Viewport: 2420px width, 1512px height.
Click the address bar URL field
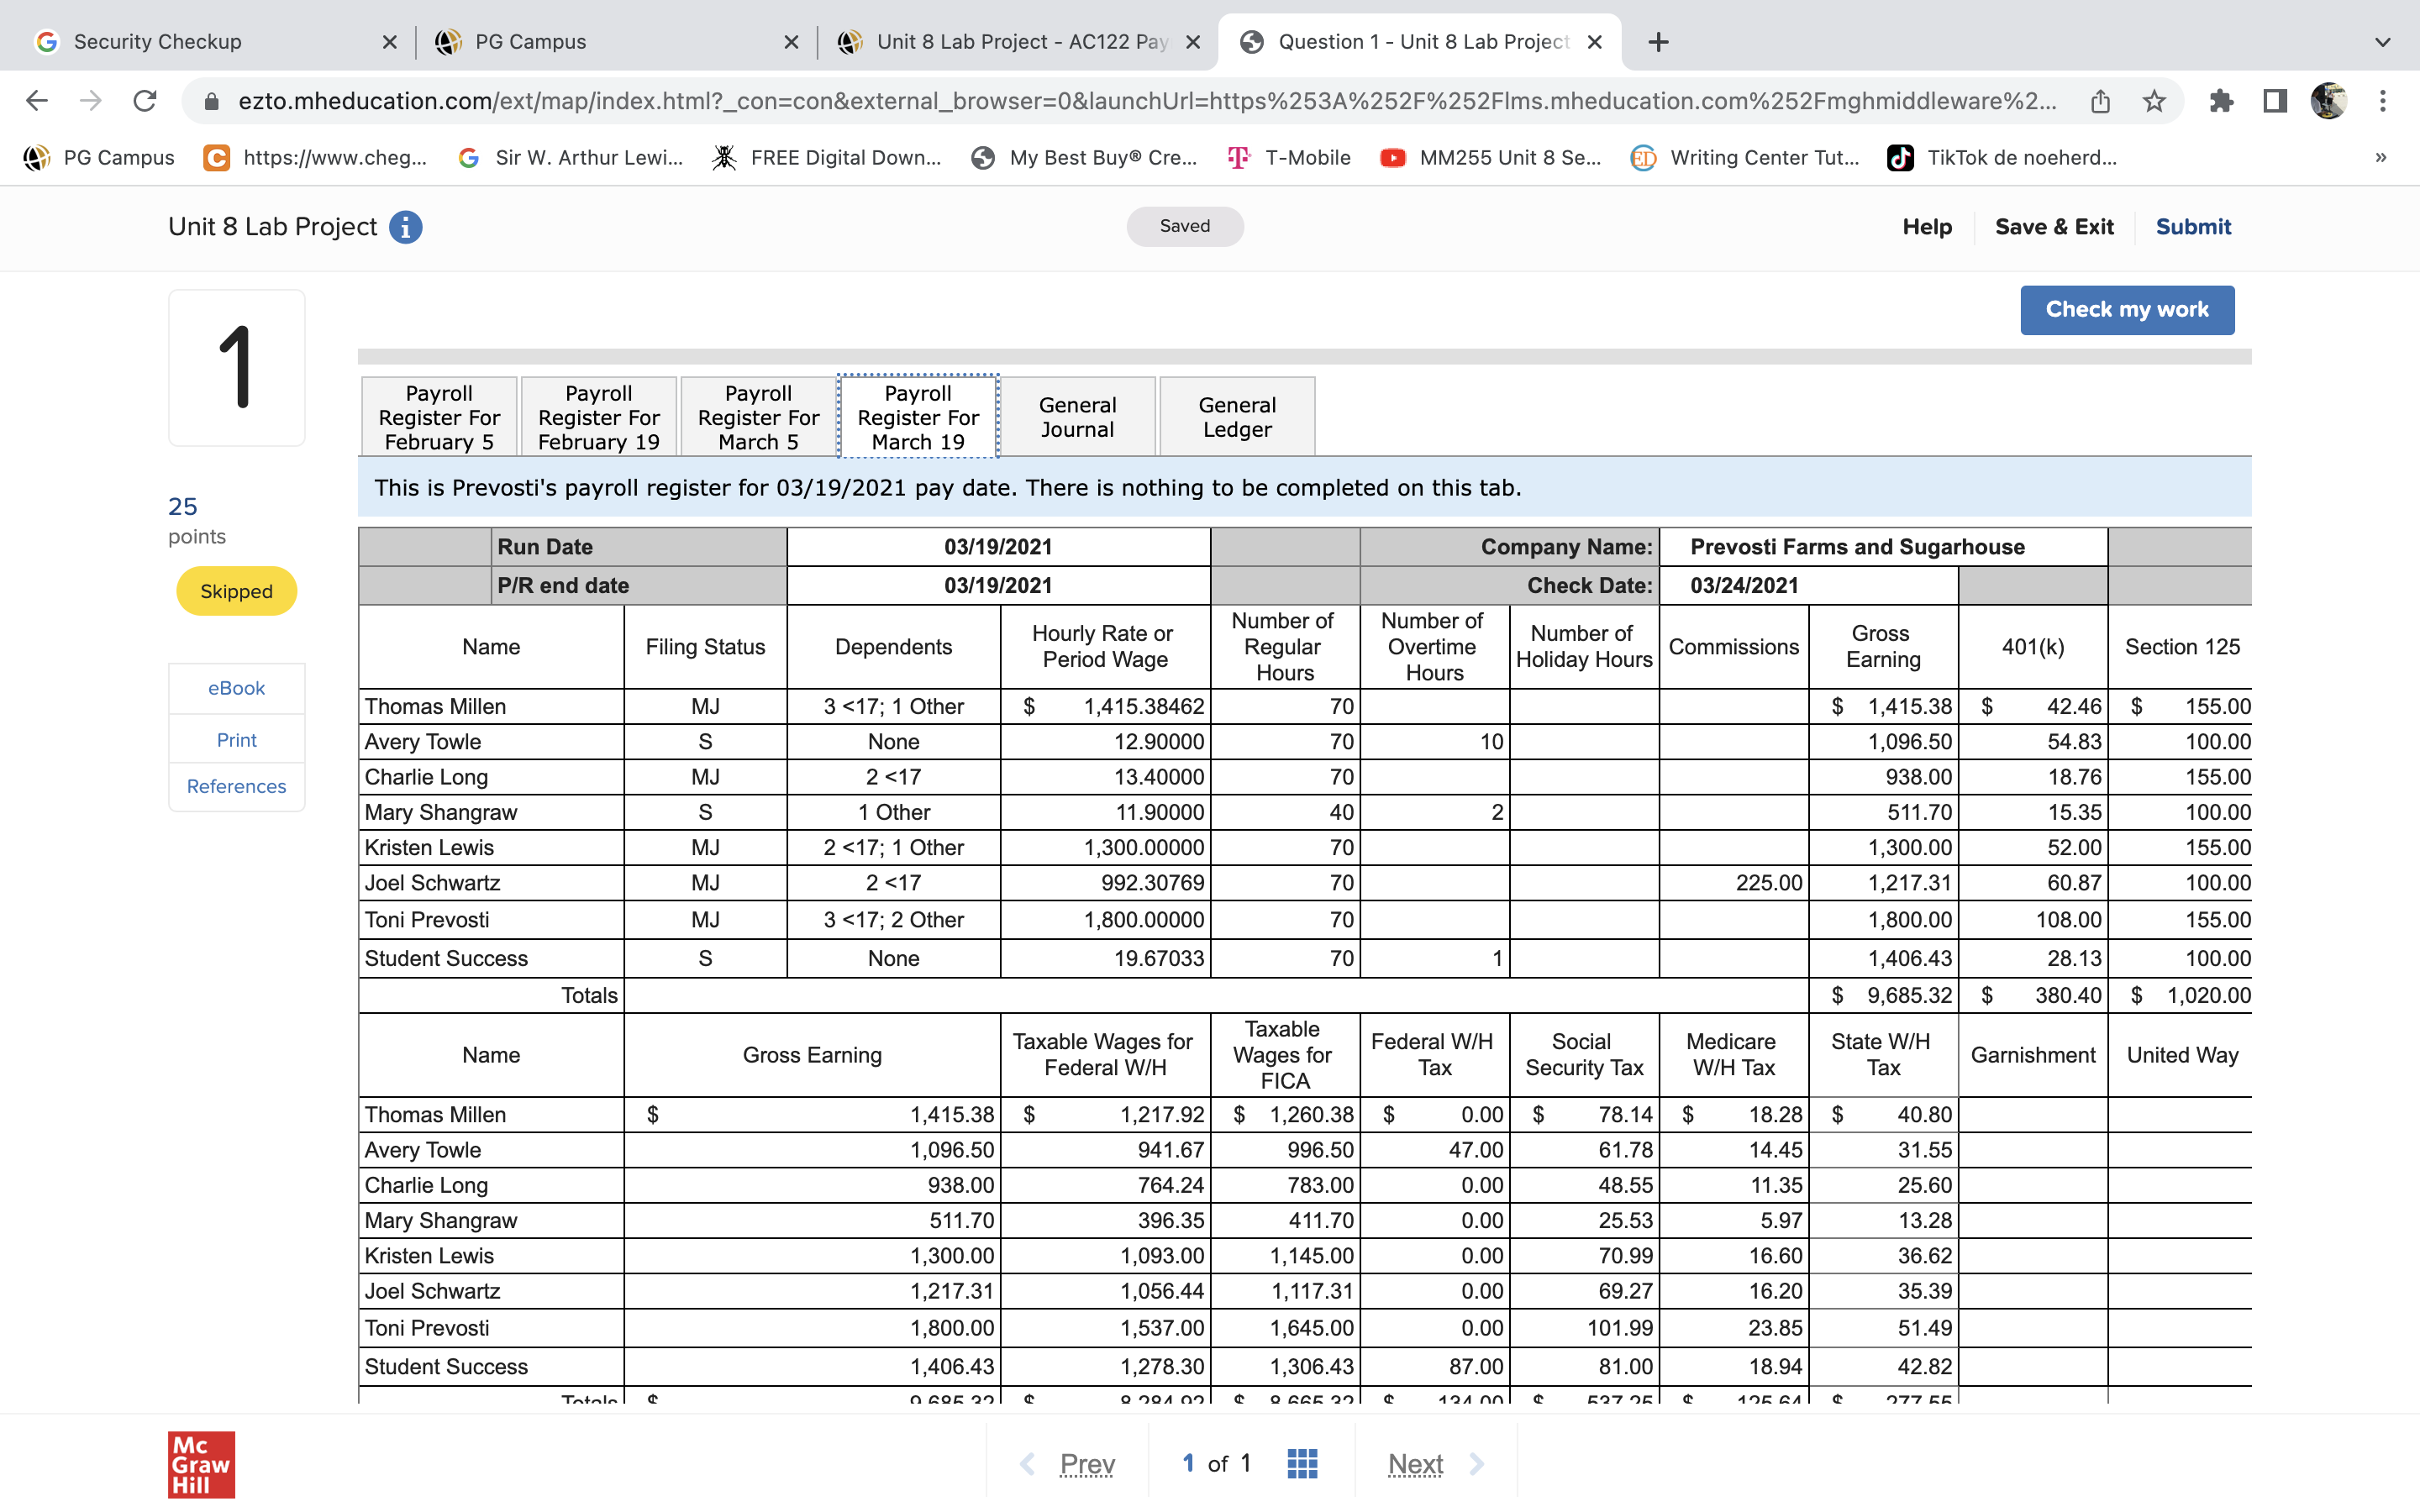1140,101
